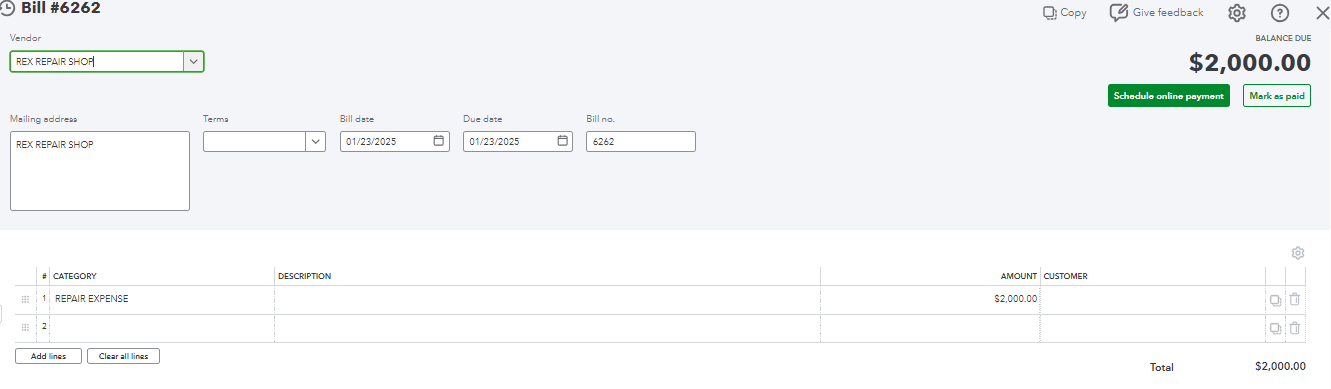Edit the Bill no. field

tap(641, 141)
